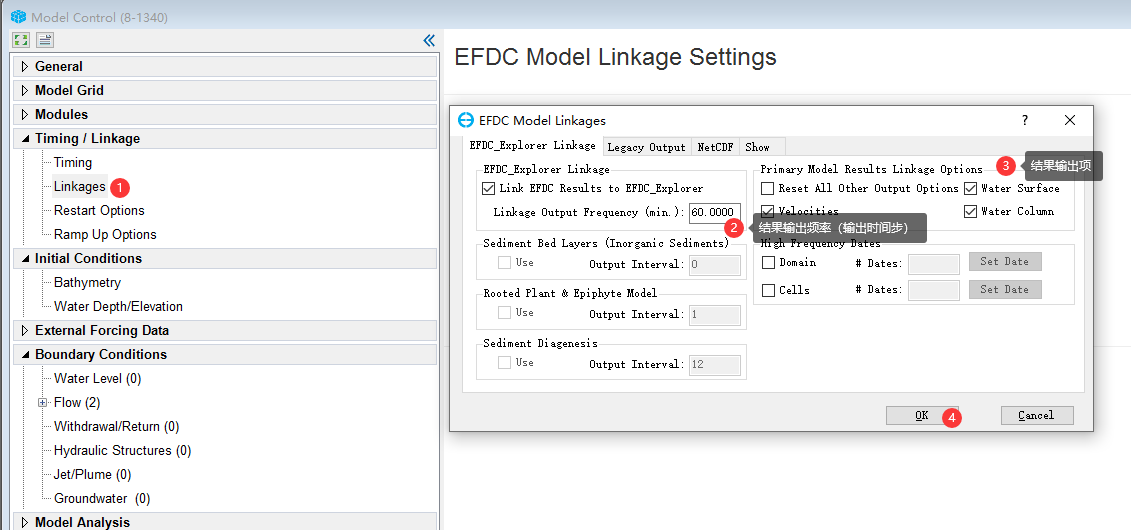Expand the Flow (2) tree node
This screenshot has width=1131, height=530.
point(42,403)
